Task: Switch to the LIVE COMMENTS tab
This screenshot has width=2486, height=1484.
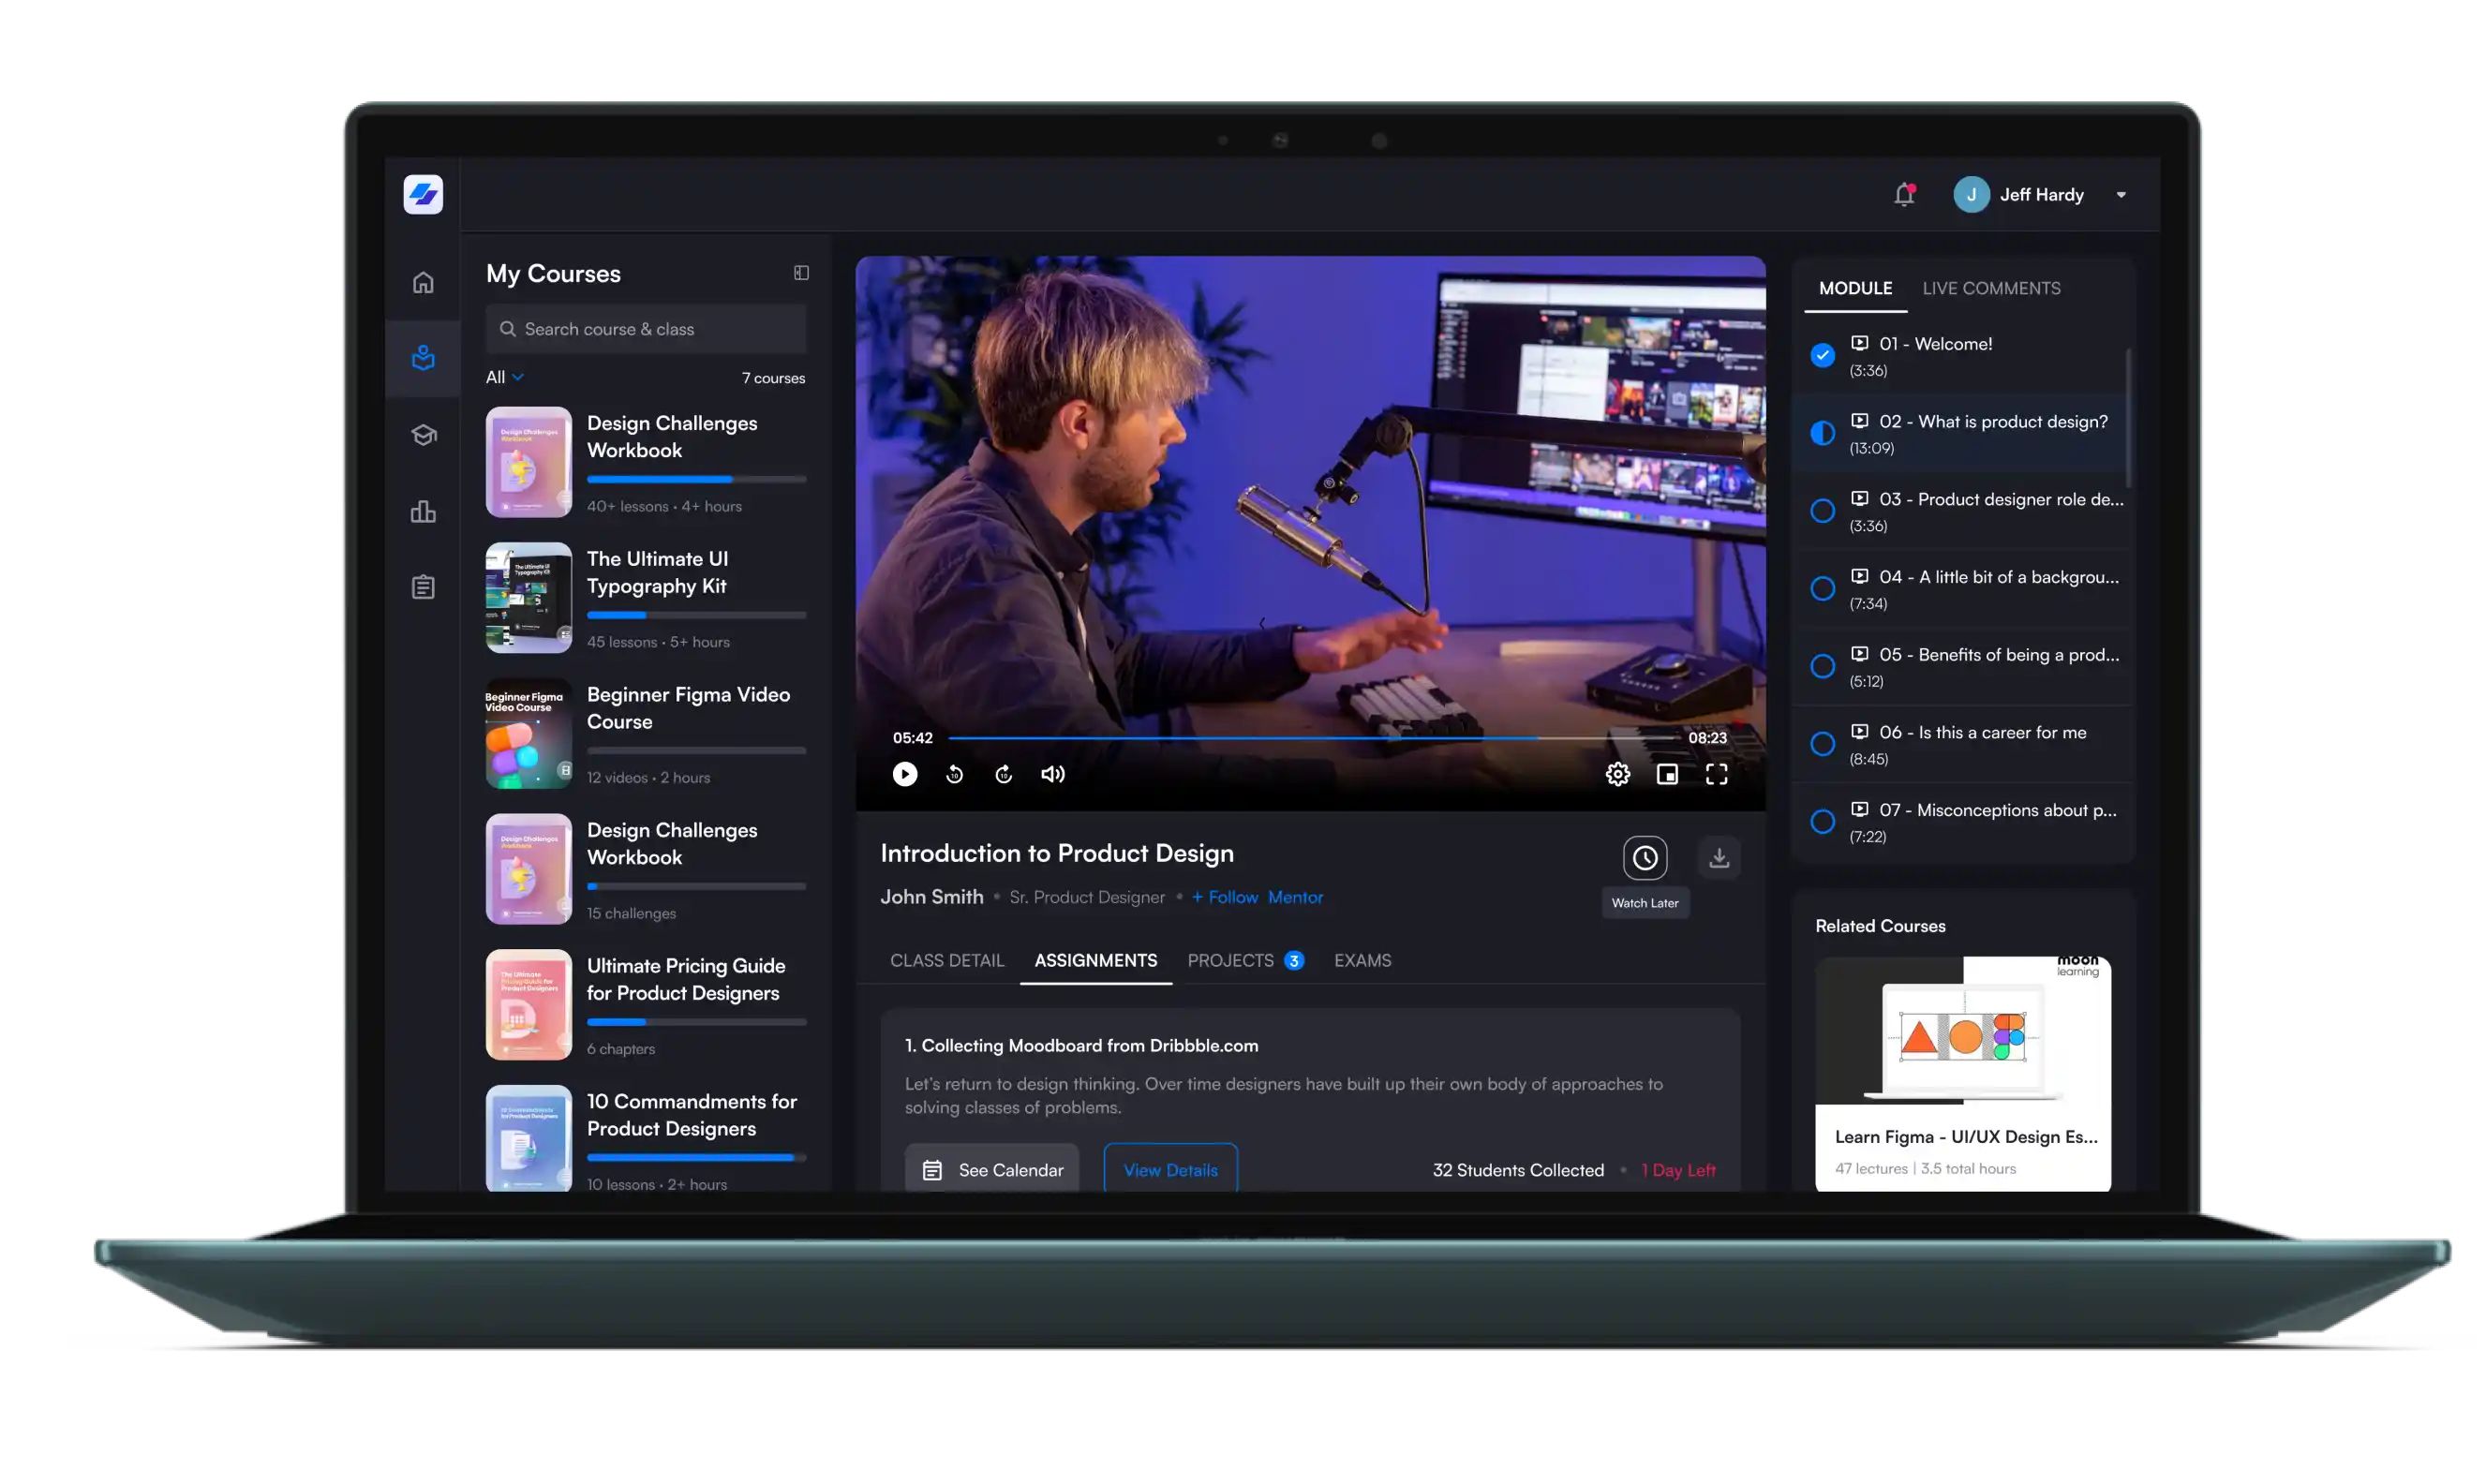Action: pyautogui.click(x=1990, y=288)
